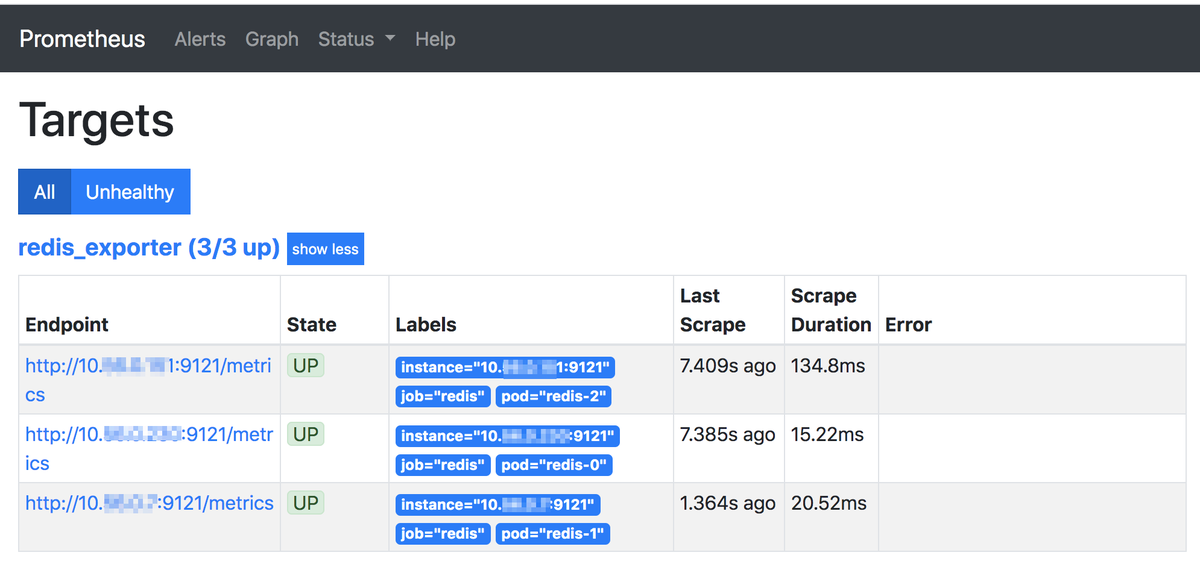Image resolution: width=1200 pixels, height=570 pixels.
Task: Click the 15.22ms scrape duration
Action: point(828,435)
